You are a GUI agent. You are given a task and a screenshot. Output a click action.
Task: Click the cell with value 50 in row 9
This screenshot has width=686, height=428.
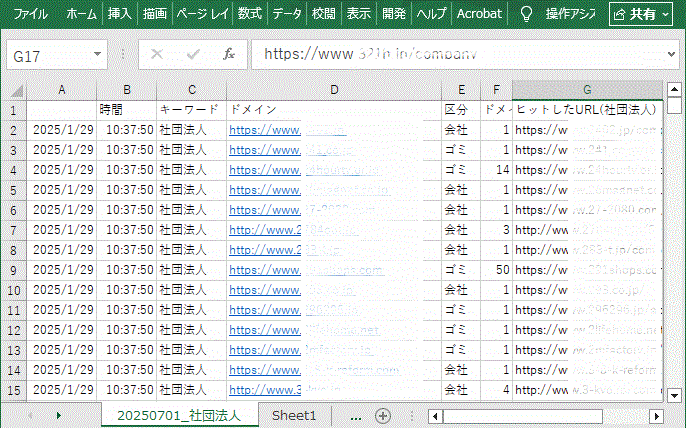497,270
